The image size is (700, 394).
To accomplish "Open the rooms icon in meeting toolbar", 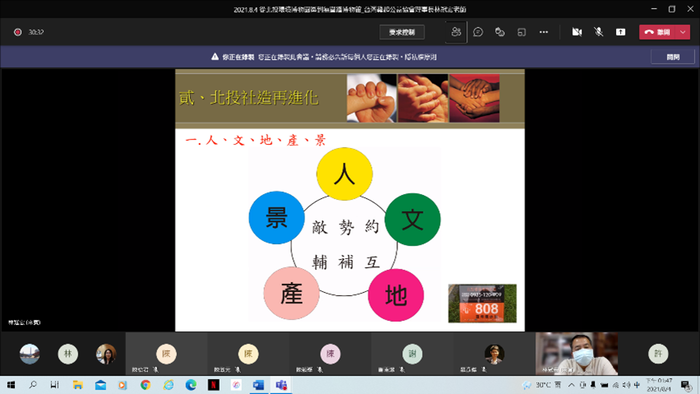I will [521, 32].
